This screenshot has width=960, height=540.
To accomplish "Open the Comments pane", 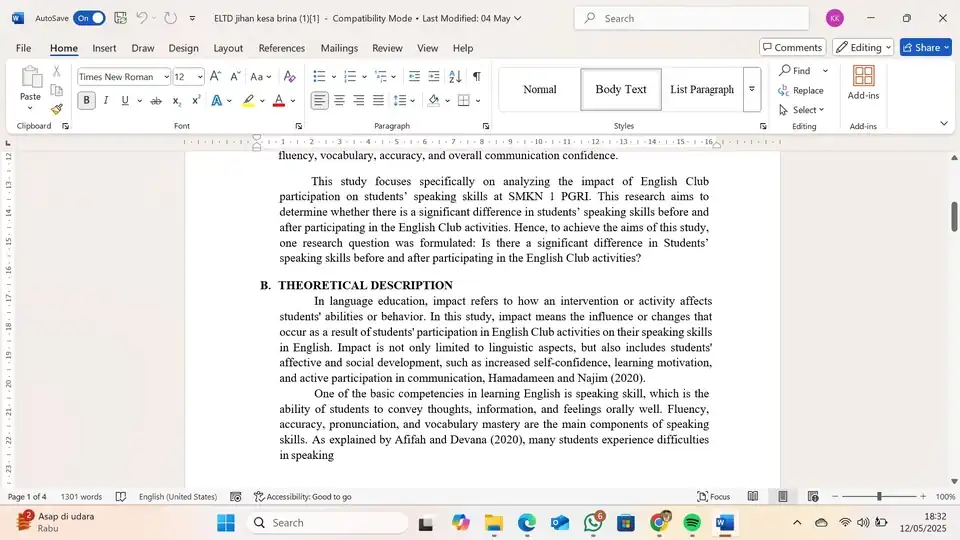I will 793,47.
